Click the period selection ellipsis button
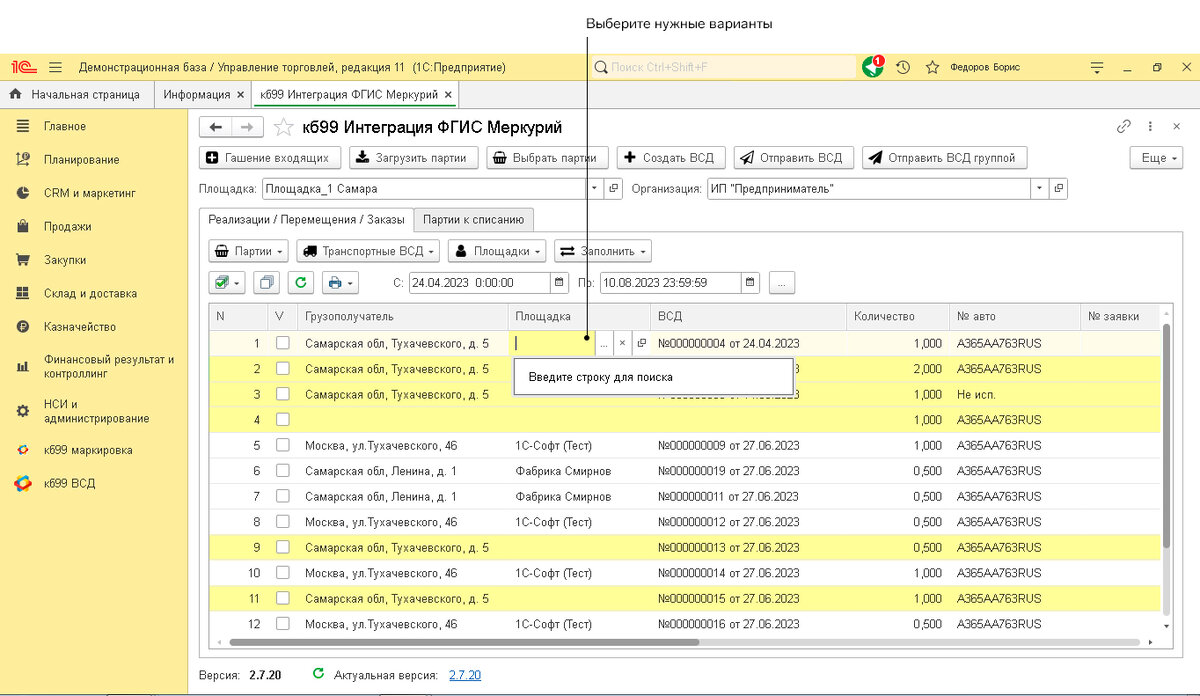The image size is (1200, 696). click(x=782, y=283)
